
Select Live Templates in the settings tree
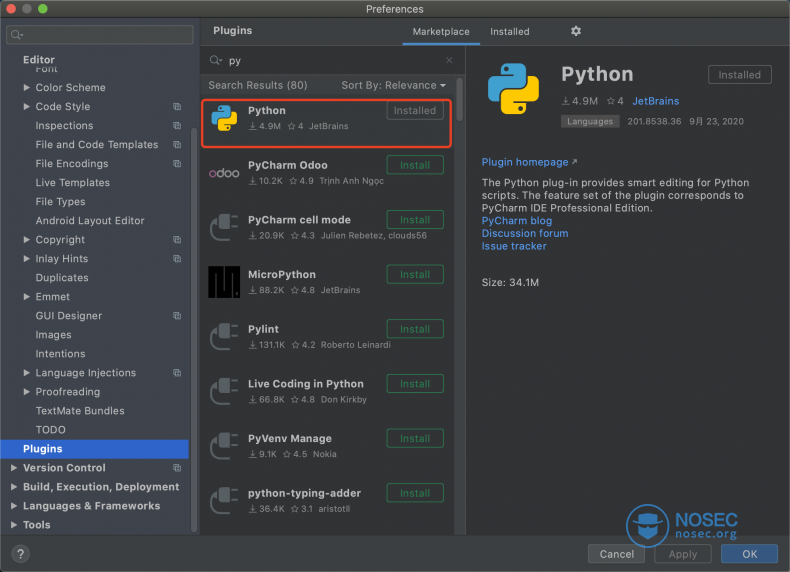pyautogui.click(x=73, y=183)
